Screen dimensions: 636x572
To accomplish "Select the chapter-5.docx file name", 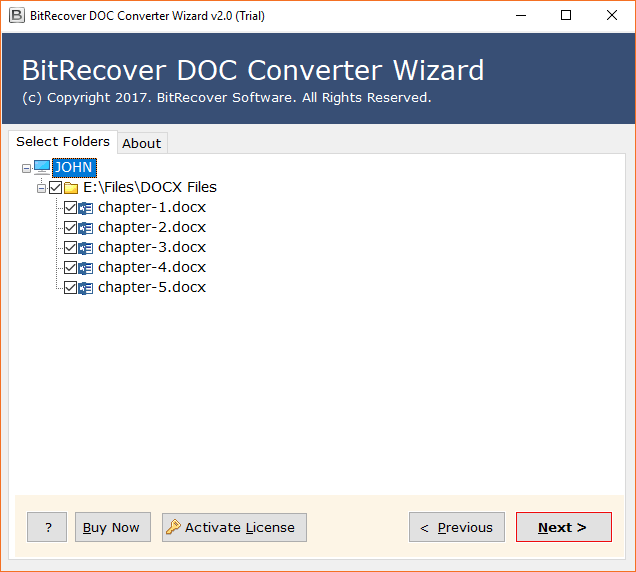I will click(x=152, y=287).
